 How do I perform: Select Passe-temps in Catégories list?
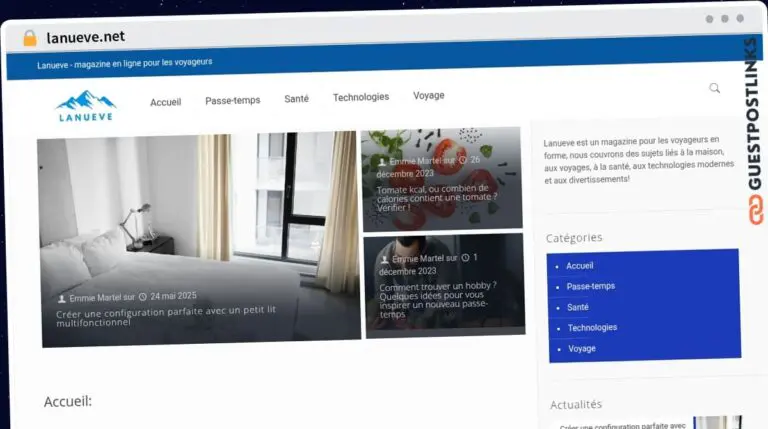(x=591, y=286)
